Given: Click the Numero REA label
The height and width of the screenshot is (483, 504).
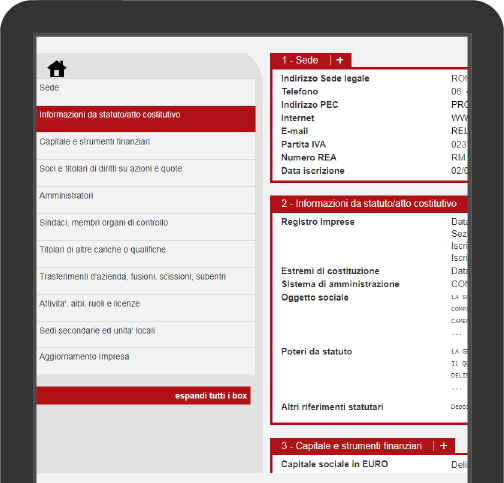Looking at the screenshot, I should point(309,157).
